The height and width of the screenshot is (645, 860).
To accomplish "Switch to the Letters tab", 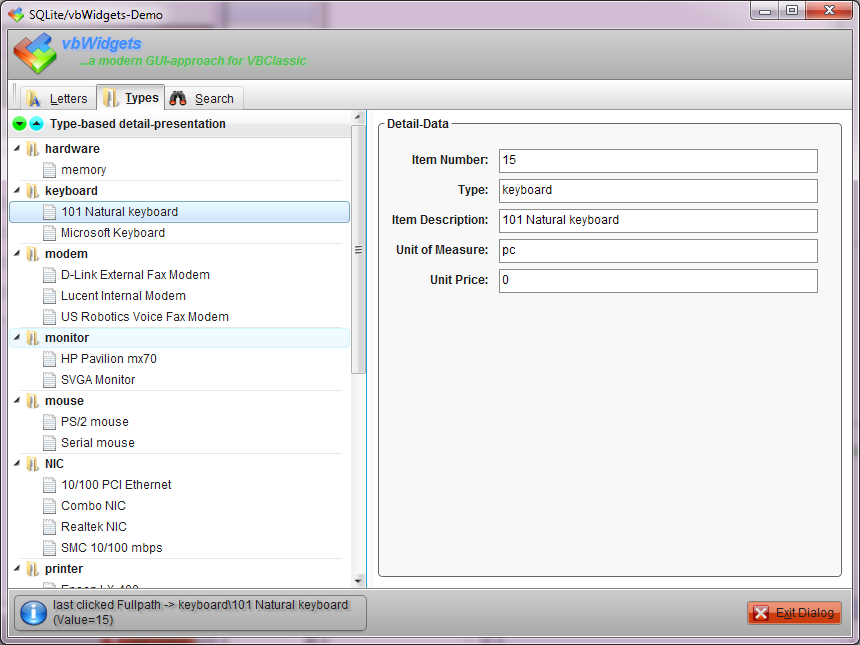I will coord(58,98).
